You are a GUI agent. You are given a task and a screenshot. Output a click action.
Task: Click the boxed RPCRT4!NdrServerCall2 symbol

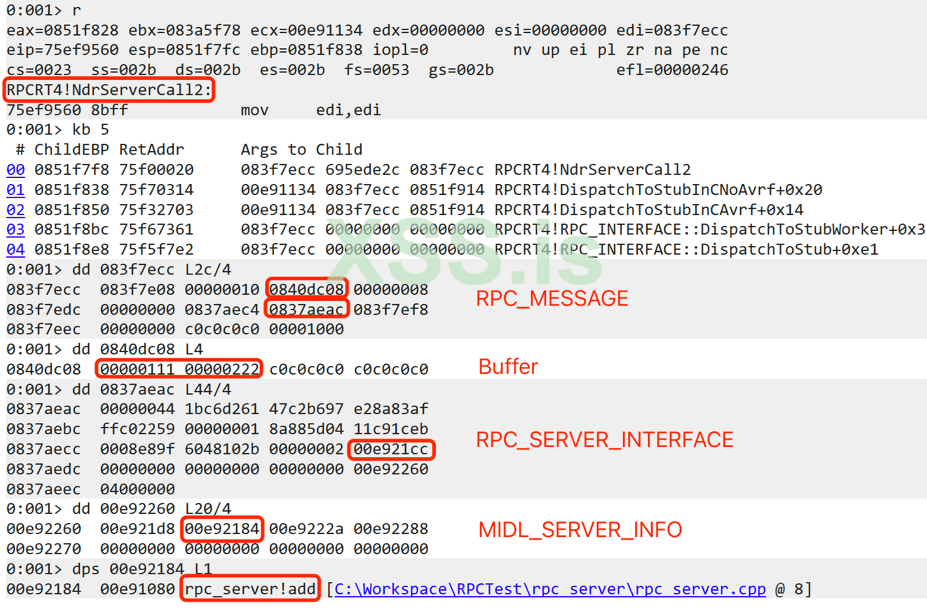(x=109, y=90)
